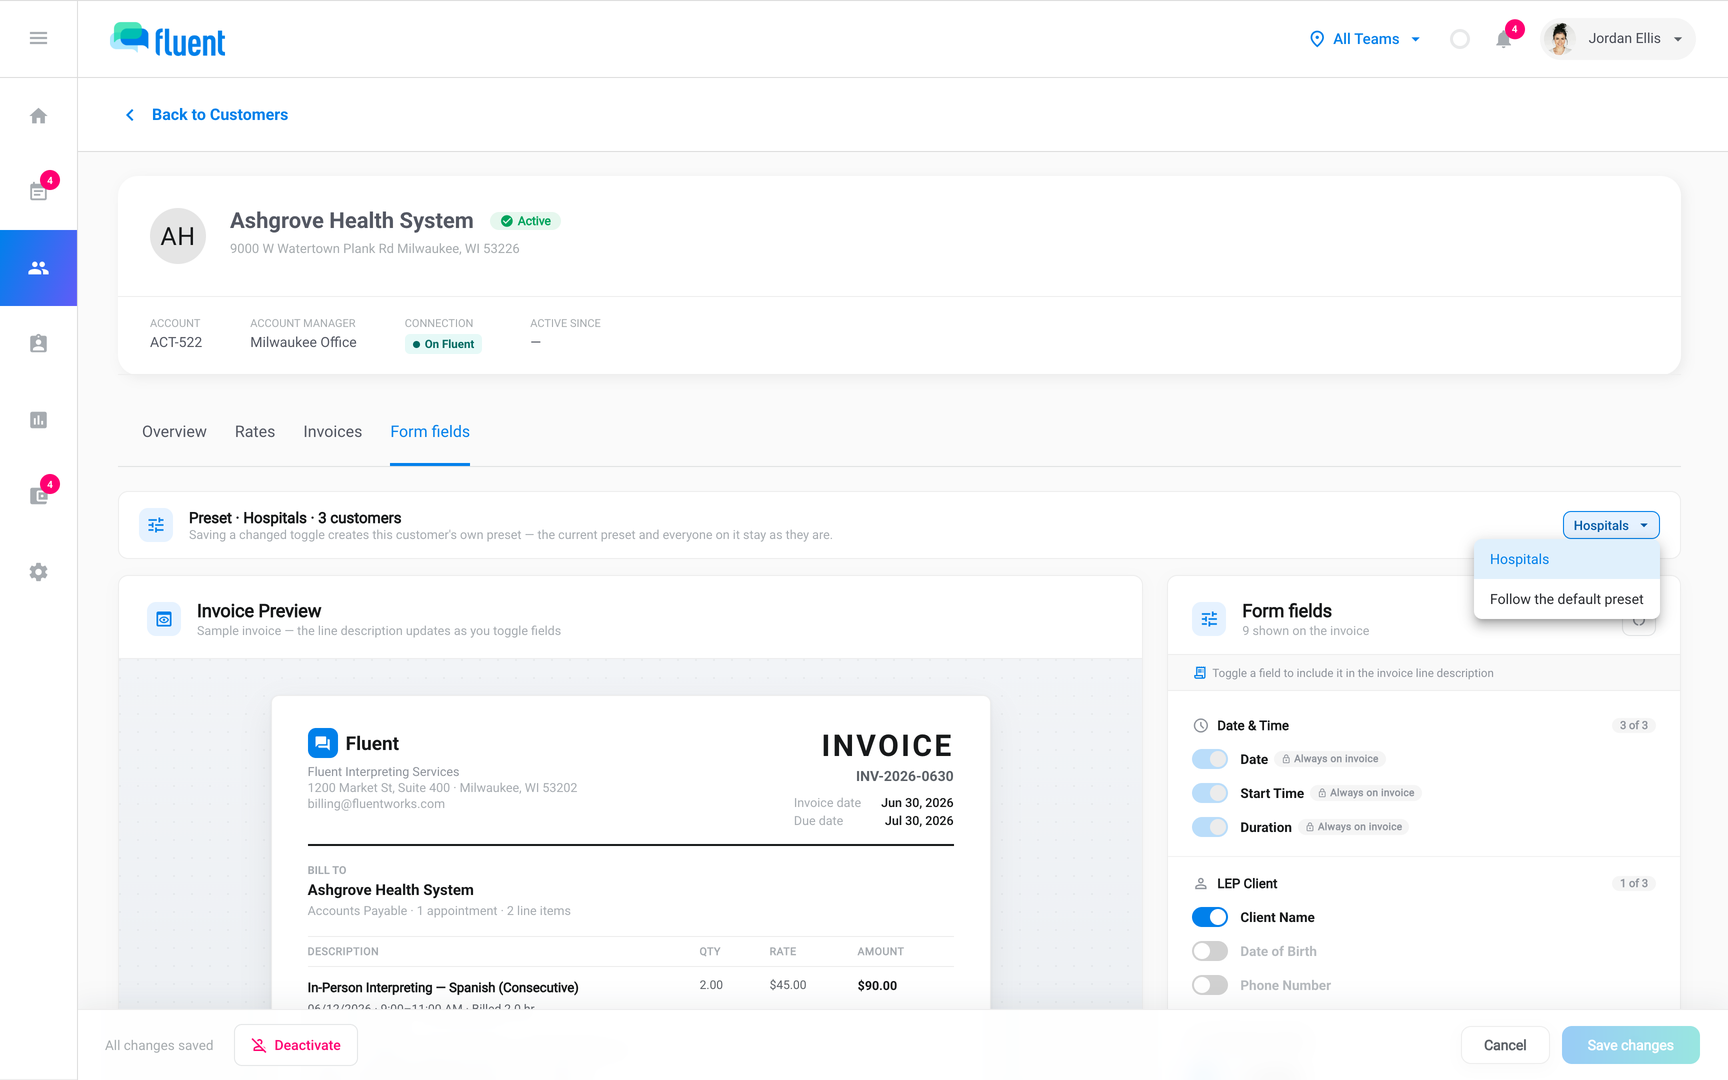Open the All Teams dropdown
This screenshot has height=1080, width=1728.
(1365, 39)
